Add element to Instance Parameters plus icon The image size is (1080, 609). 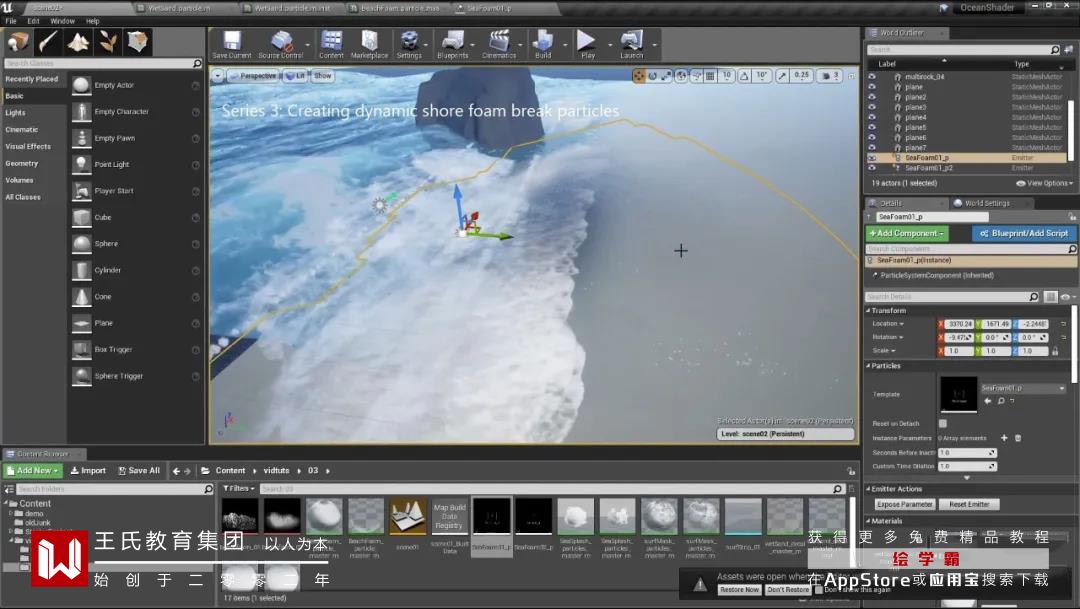click(x=1004, y=438)
